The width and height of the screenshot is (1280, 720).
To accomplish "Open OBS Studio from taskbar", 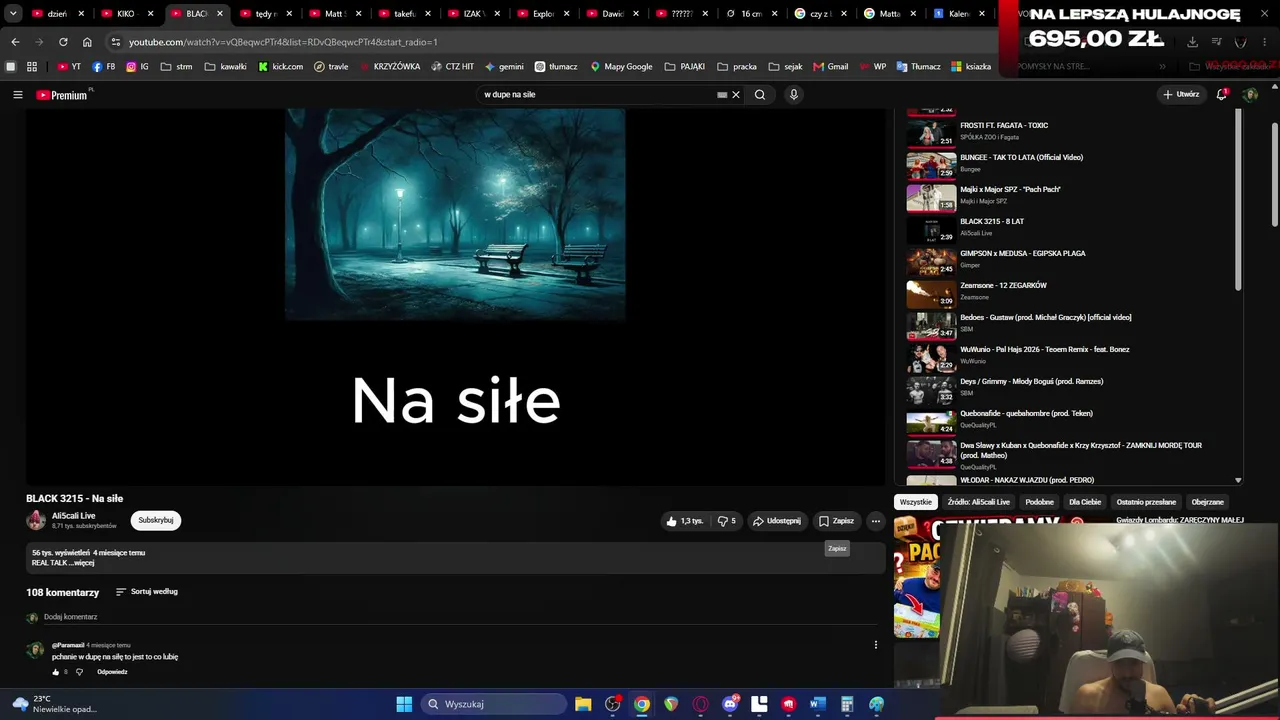I will pos(613,704).
